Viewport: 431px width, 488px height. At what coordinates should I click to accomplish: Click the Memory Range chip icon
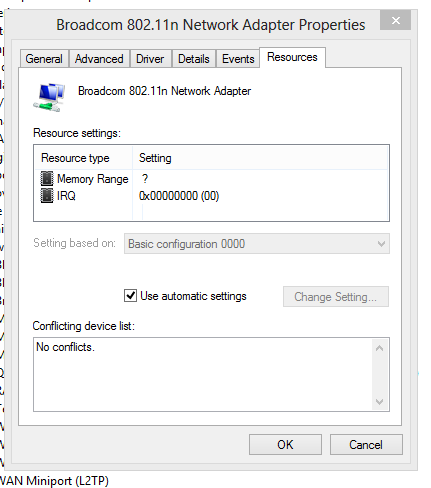[47, 179]
